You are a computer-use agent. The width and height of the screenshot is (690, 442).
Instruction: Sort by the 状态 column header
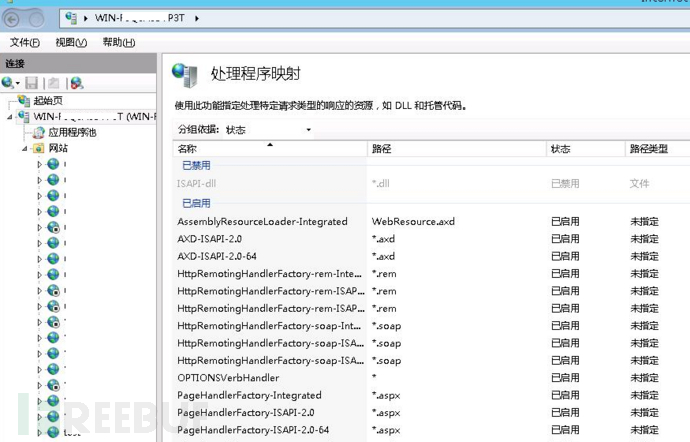point(585,149)
